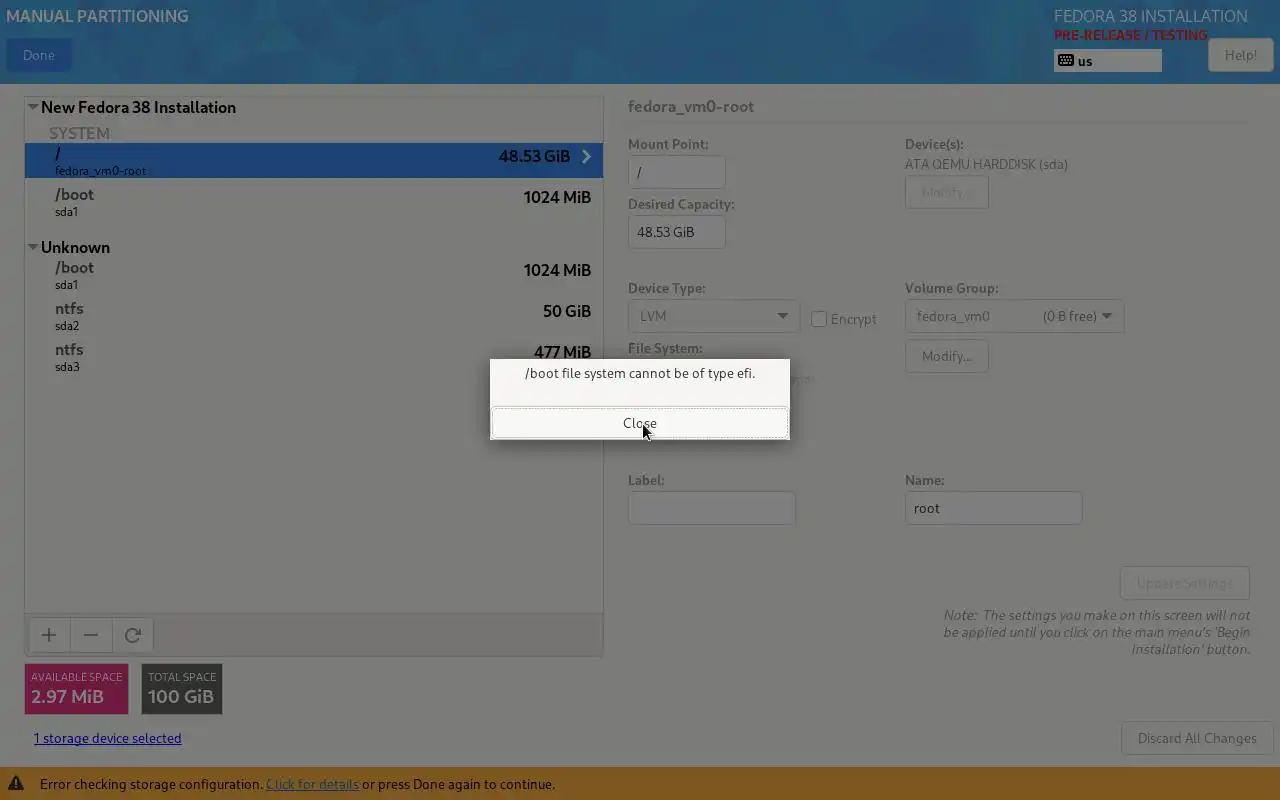Click the Update Settings button

click(1185, 583)
